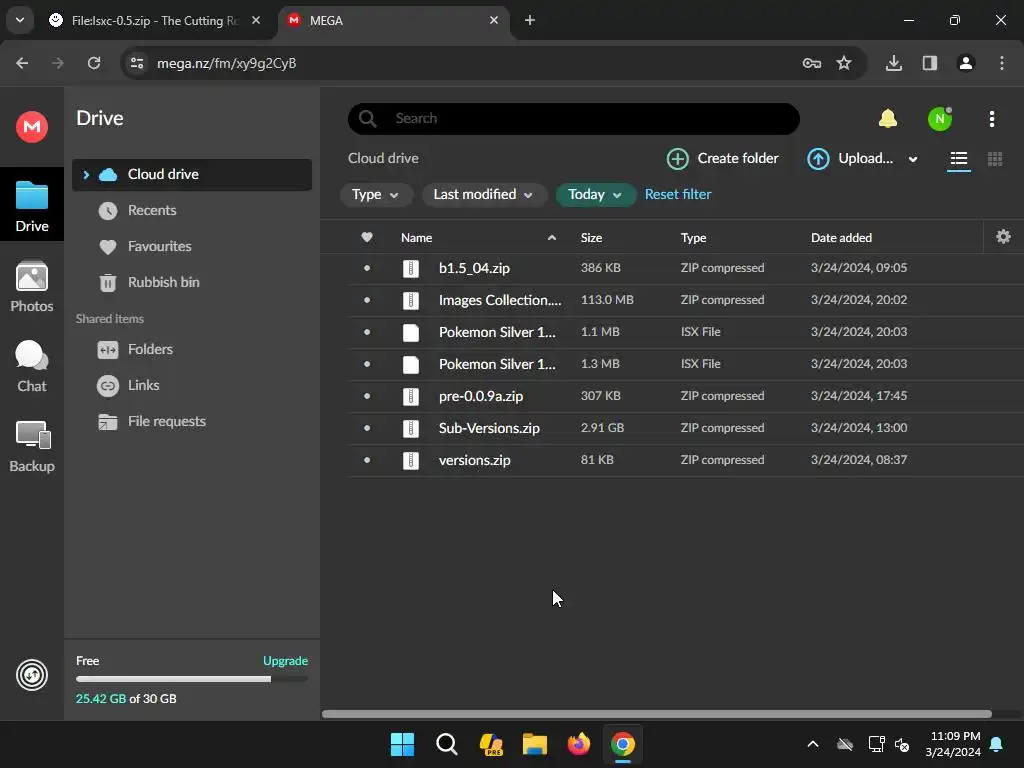The image size is (1024, 768).
Task: Toggle favourite dot for Images Collection
Action: coord(367,300)
